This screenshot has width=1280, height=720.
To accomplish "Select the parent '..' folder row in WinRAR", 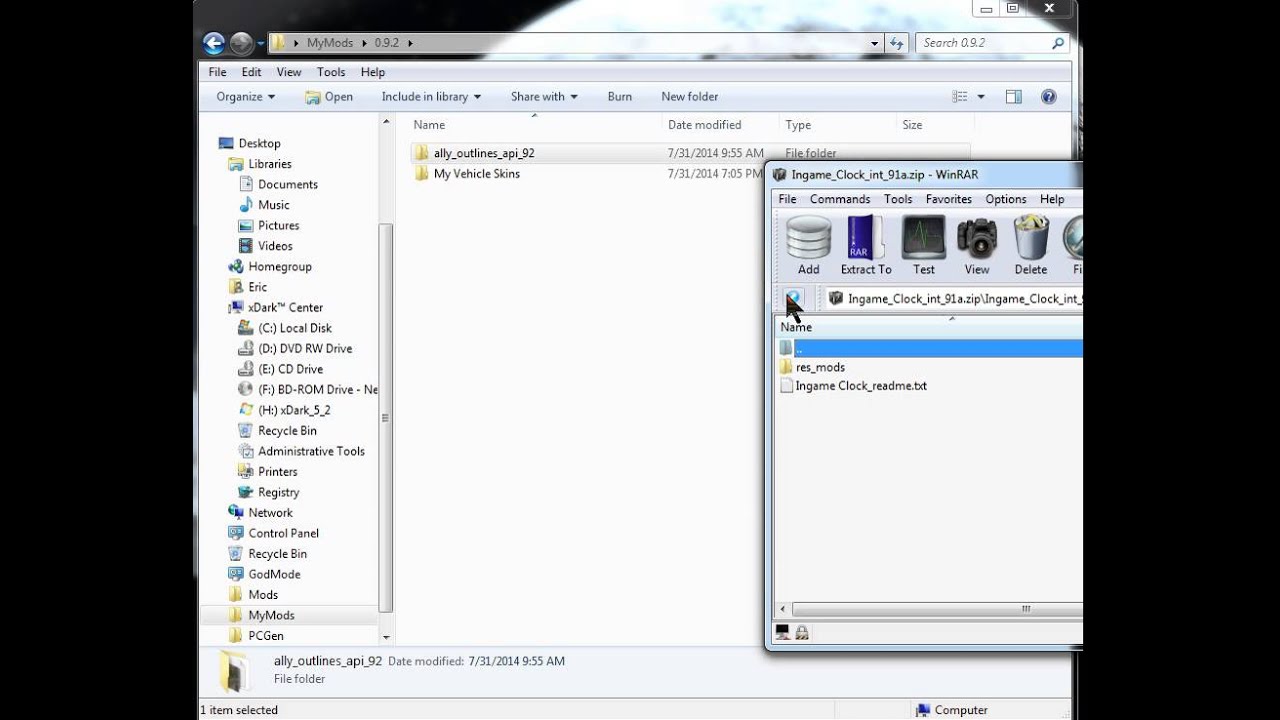I will pyautogui.click(x=930, y=348).
